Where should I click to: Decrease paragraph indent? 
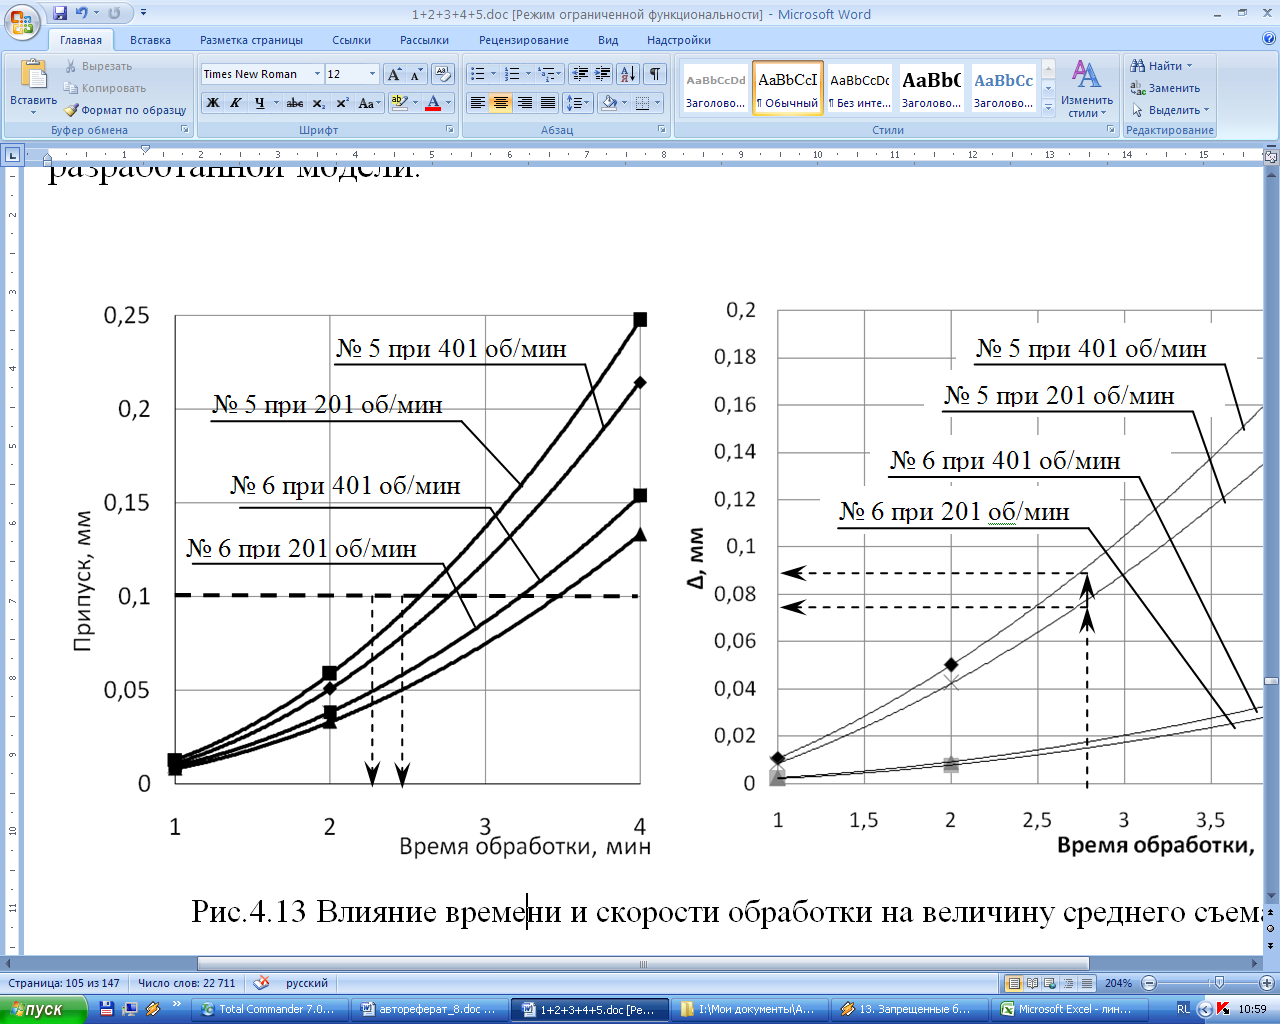(580, 74)
